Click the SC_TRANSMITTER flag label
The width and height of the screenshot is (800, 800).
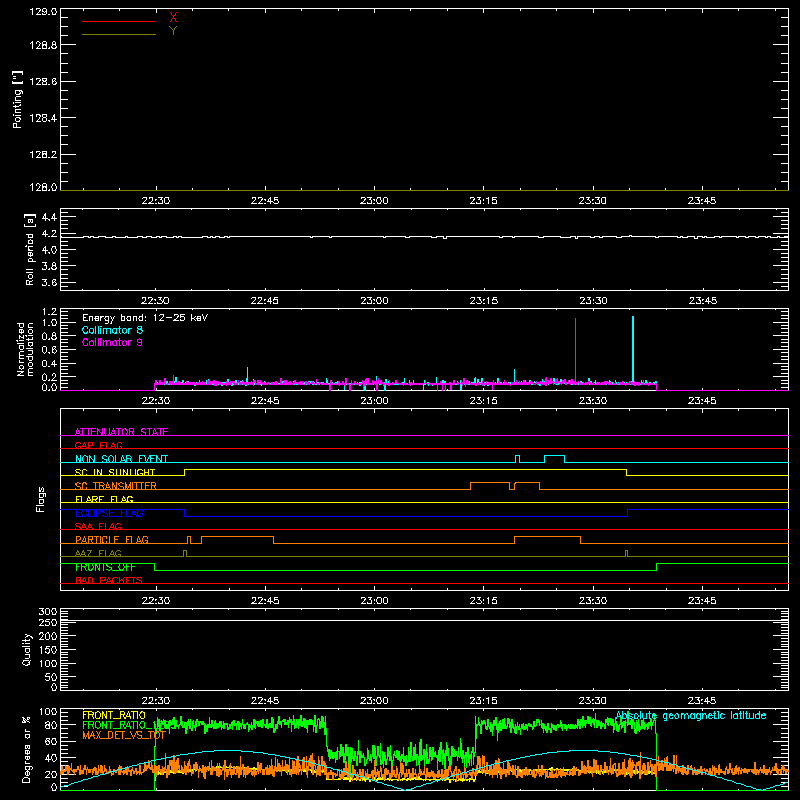pos(115,486)
